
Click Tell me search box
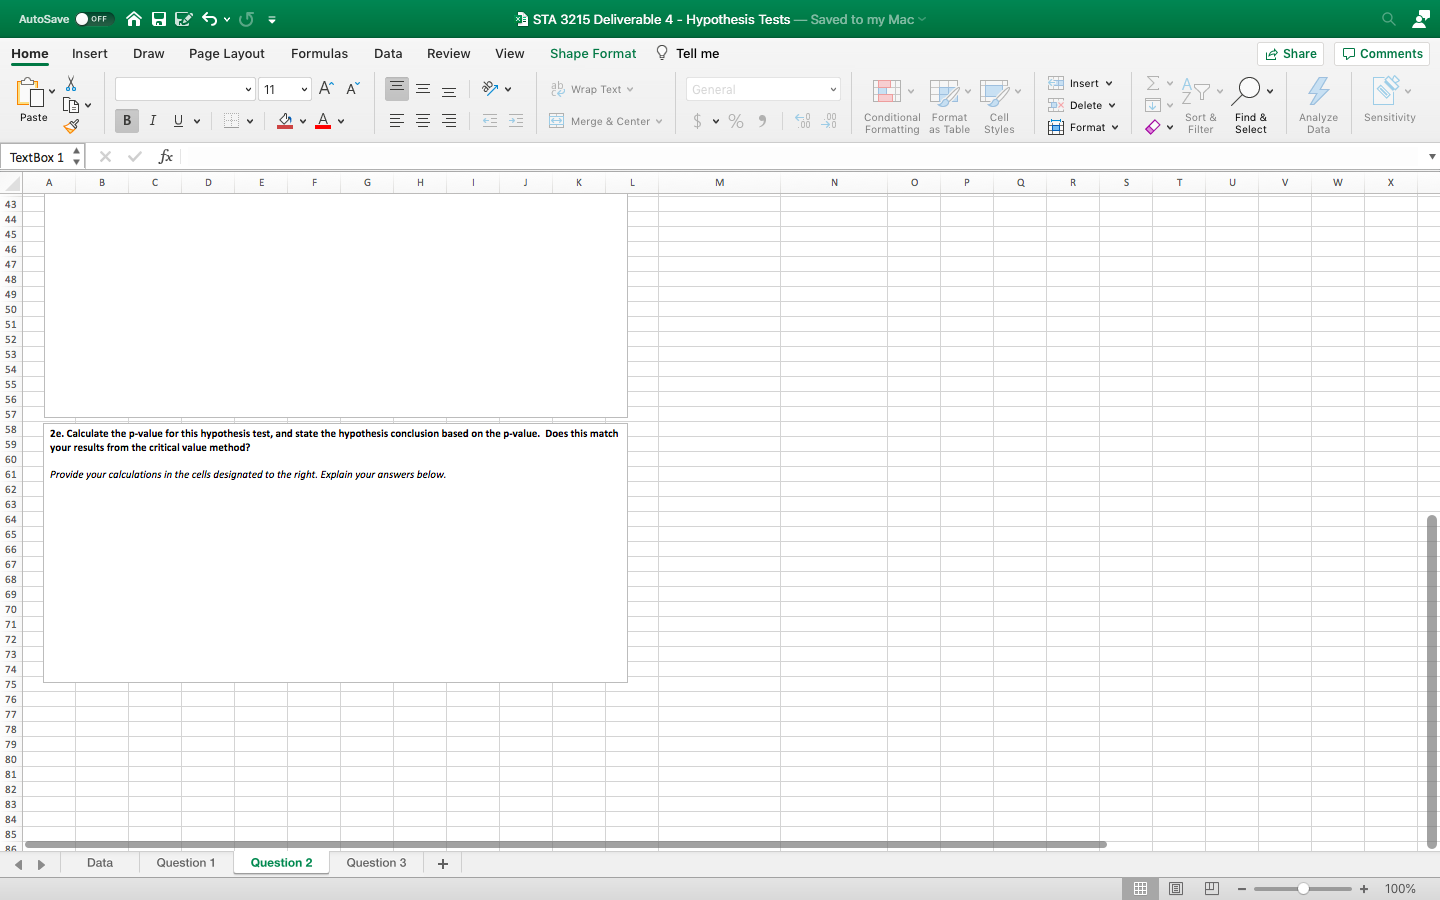(688, 53)
